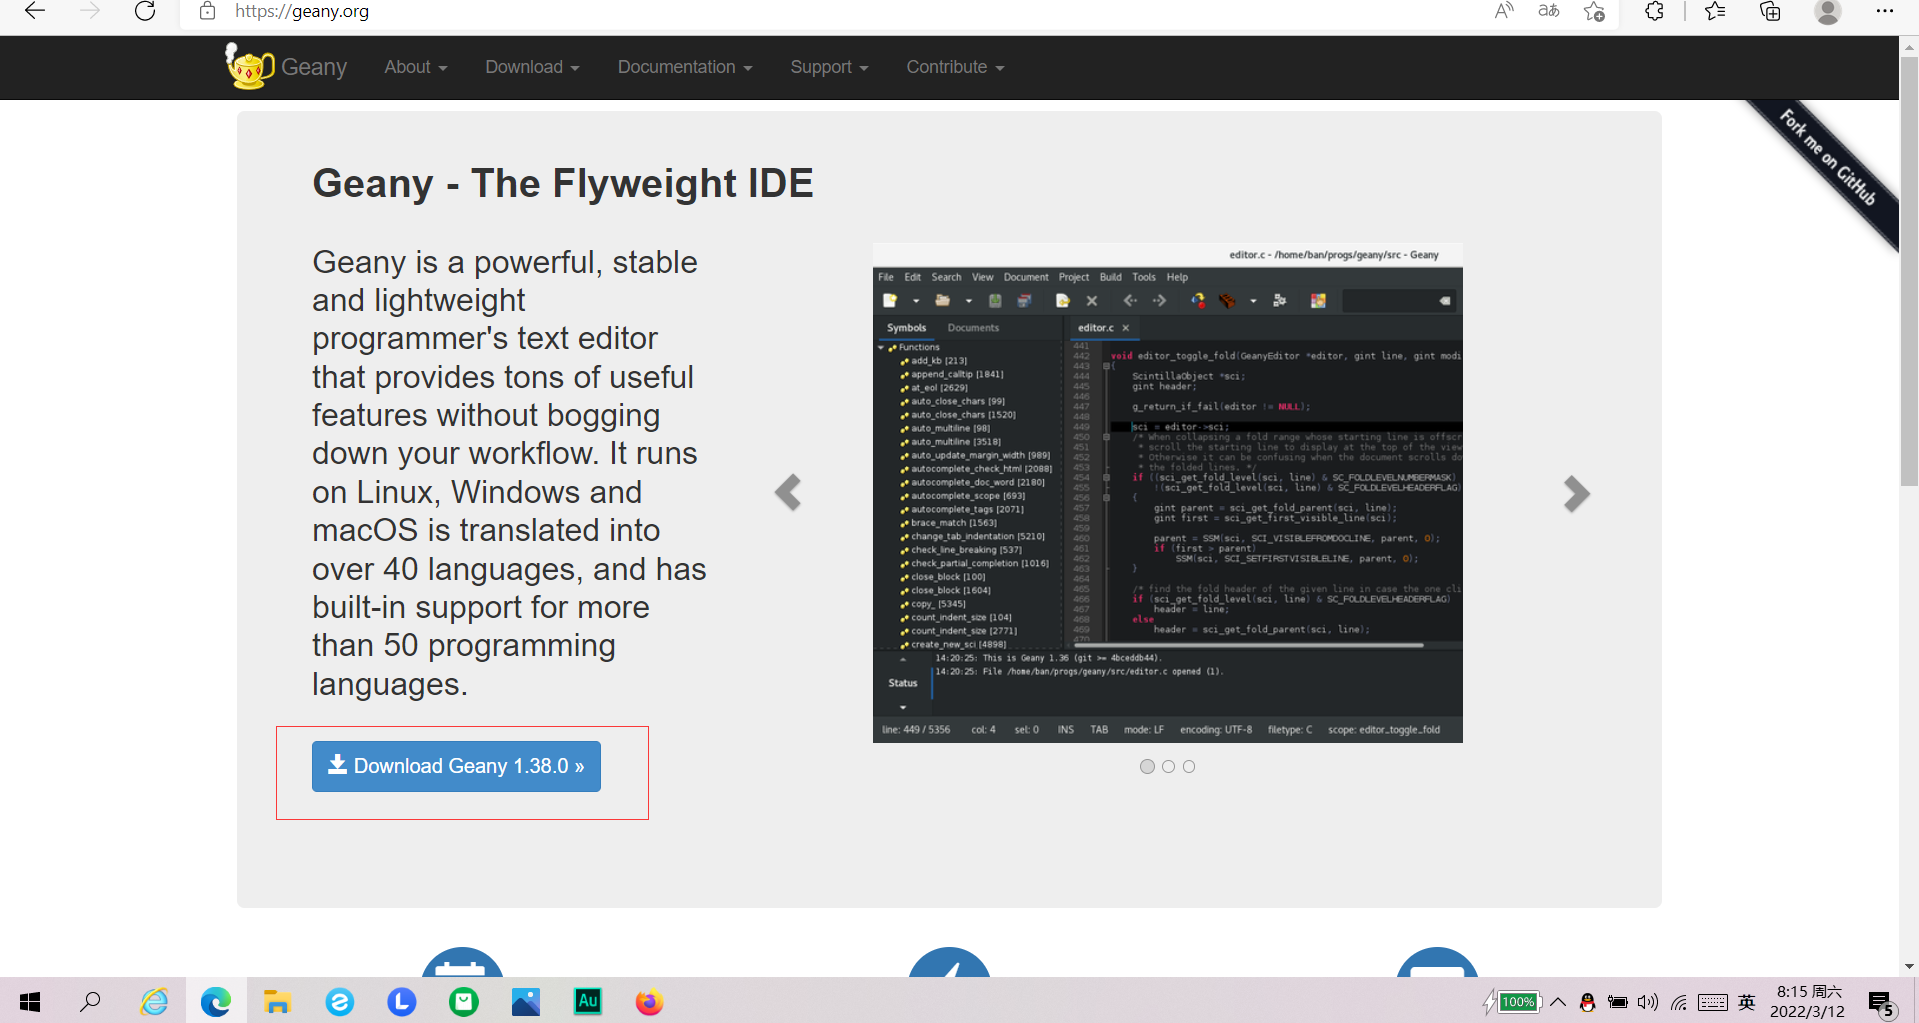The height and width of the screenshot is (1023, 1919).
Task: Switch to Microsoft Edge in taskbar
Action: pyautogui.click(x=216, y=1001)
